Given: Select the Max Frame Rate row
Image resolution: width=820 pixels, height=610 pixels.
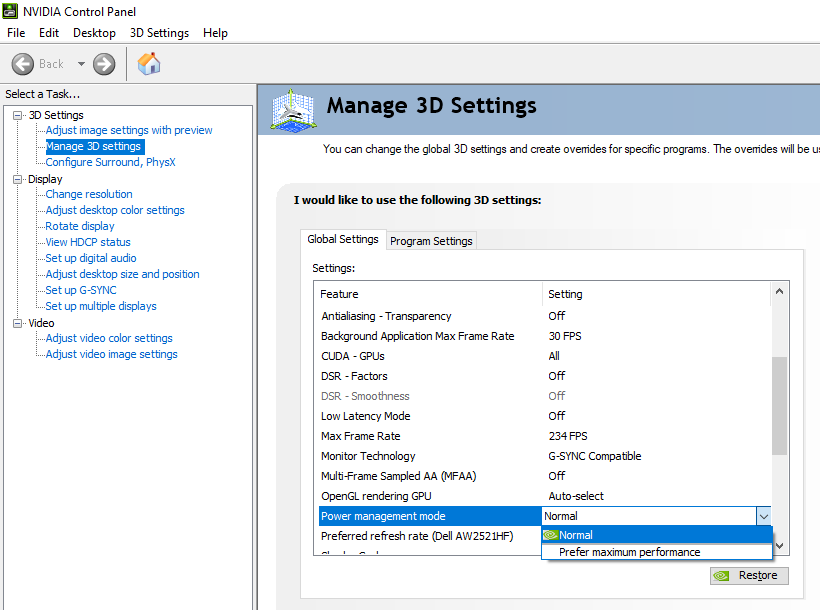Looking at the screenshot, I should pos(544,436).
